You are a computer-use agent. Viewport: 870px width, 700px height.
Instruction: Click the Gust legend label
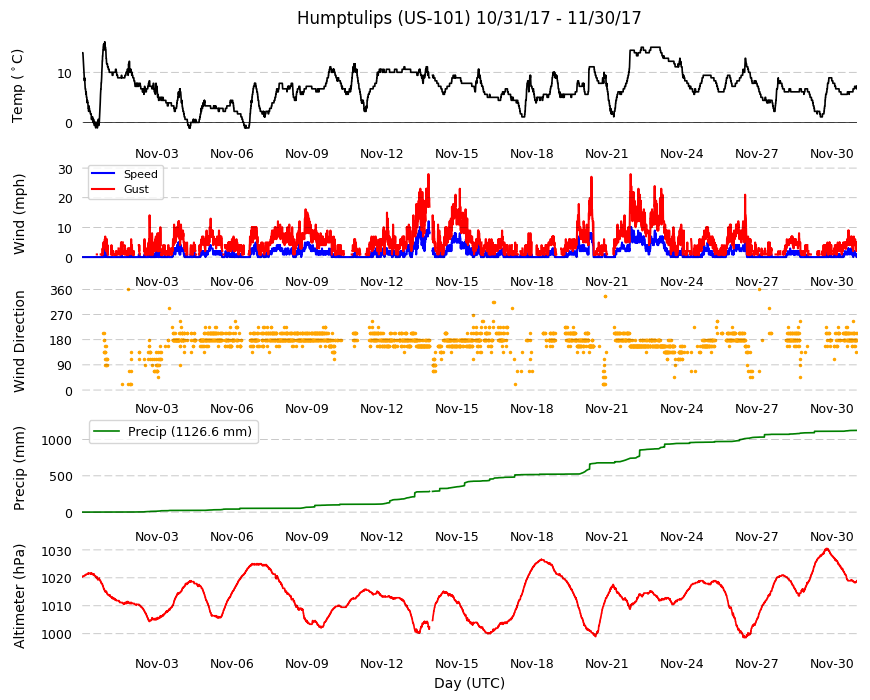click(x=136, y=189)
